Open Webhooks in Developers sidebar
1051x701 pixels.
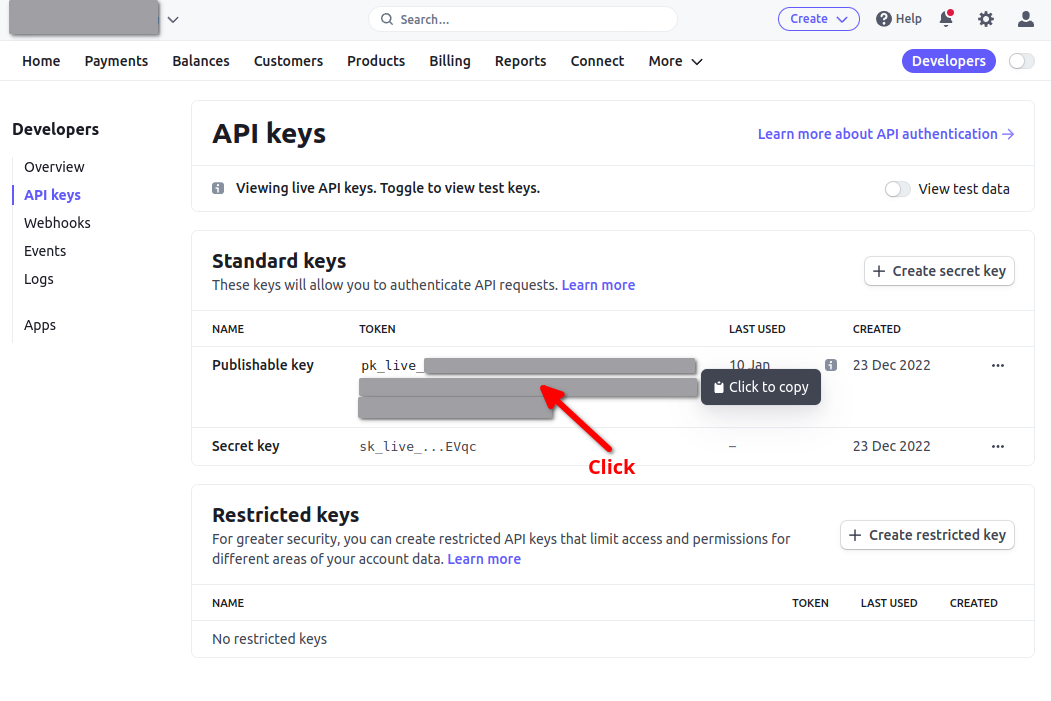(x=57, y=223)
